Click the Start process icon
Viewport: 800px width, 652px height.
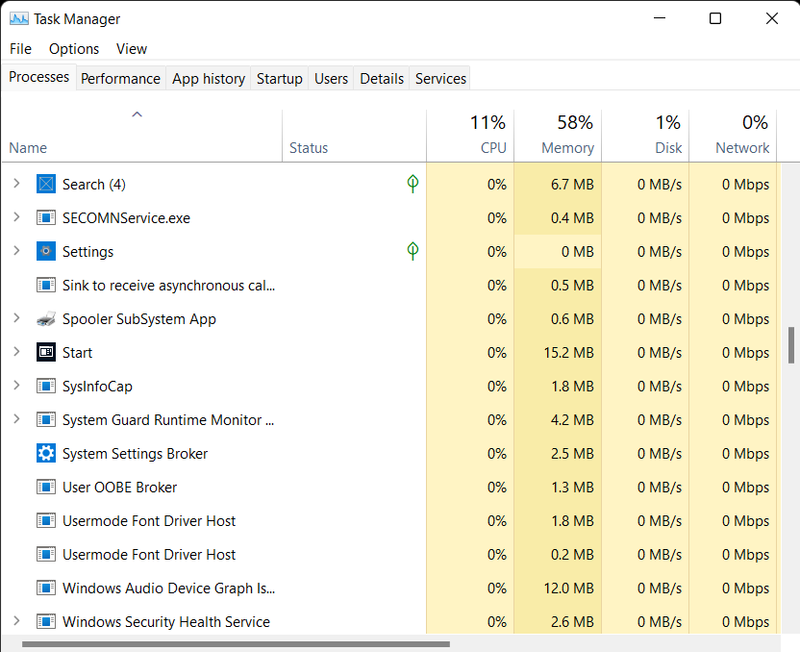coord(46,353)
